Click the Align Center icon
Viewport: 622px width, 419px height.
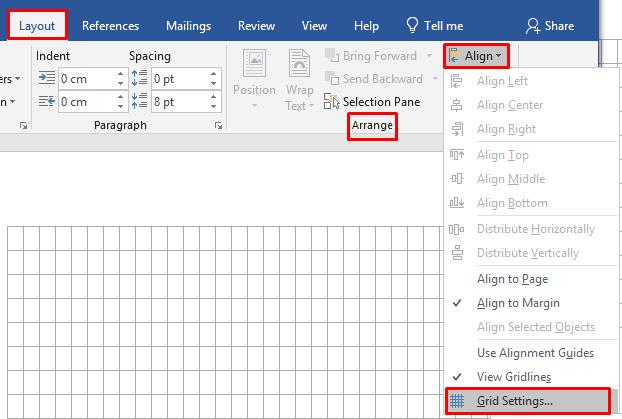(x=457, y=105)
